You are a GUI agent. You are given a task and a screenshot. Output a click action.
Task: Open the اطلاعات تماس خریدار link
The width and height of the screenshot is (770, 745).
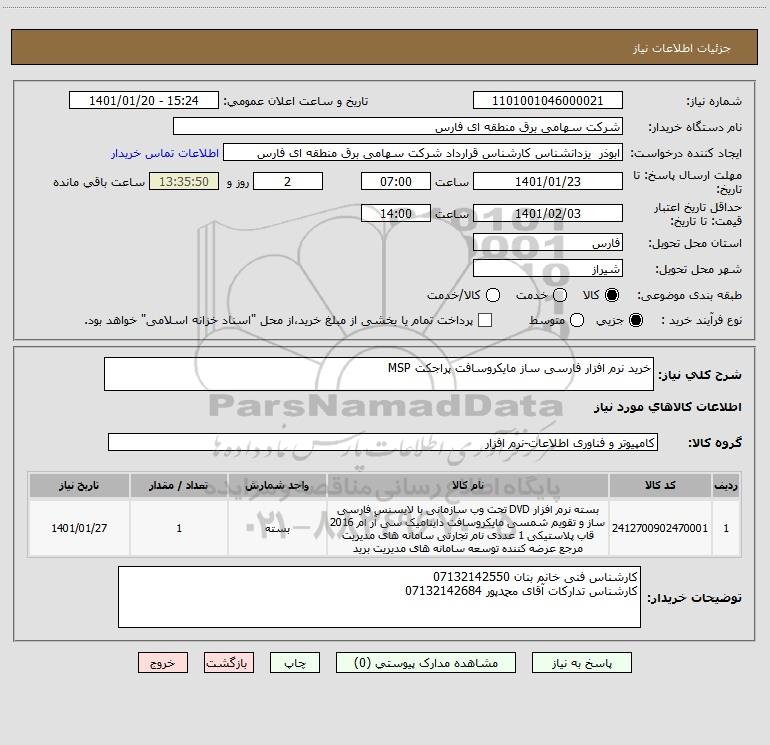[165, 153]
